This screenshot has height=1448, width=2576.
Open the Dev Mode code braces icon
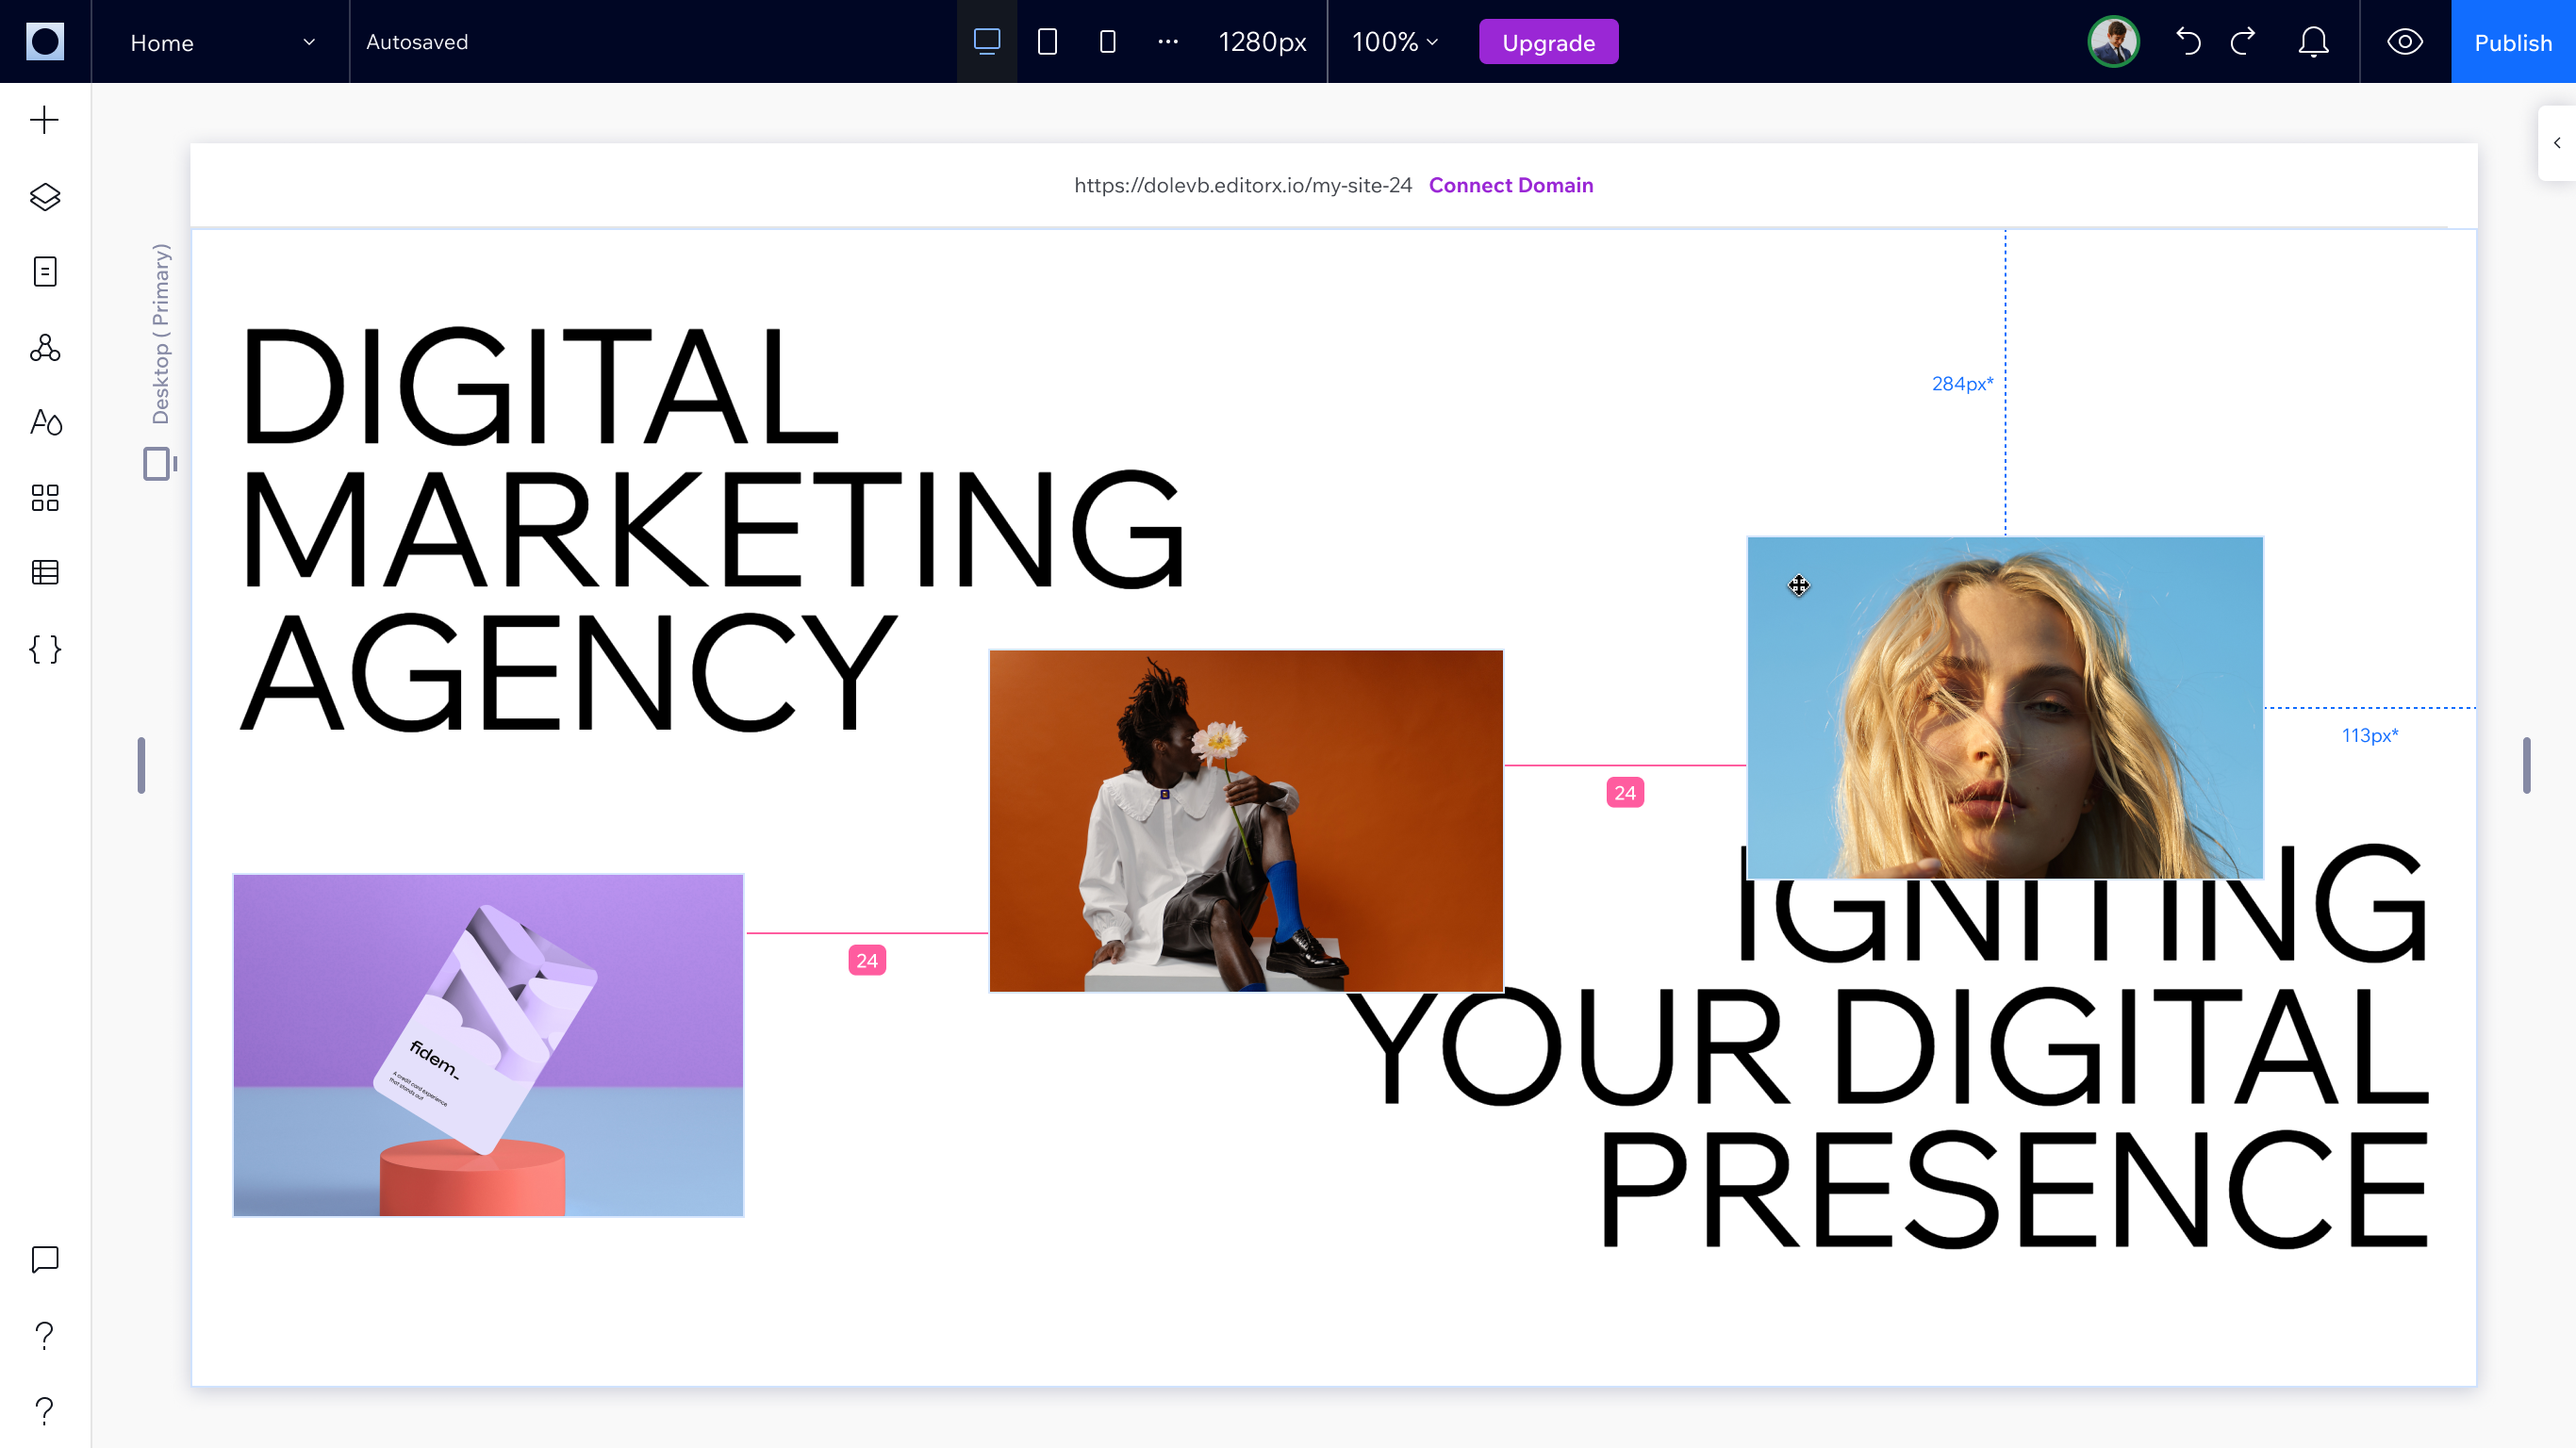point(45,649)
